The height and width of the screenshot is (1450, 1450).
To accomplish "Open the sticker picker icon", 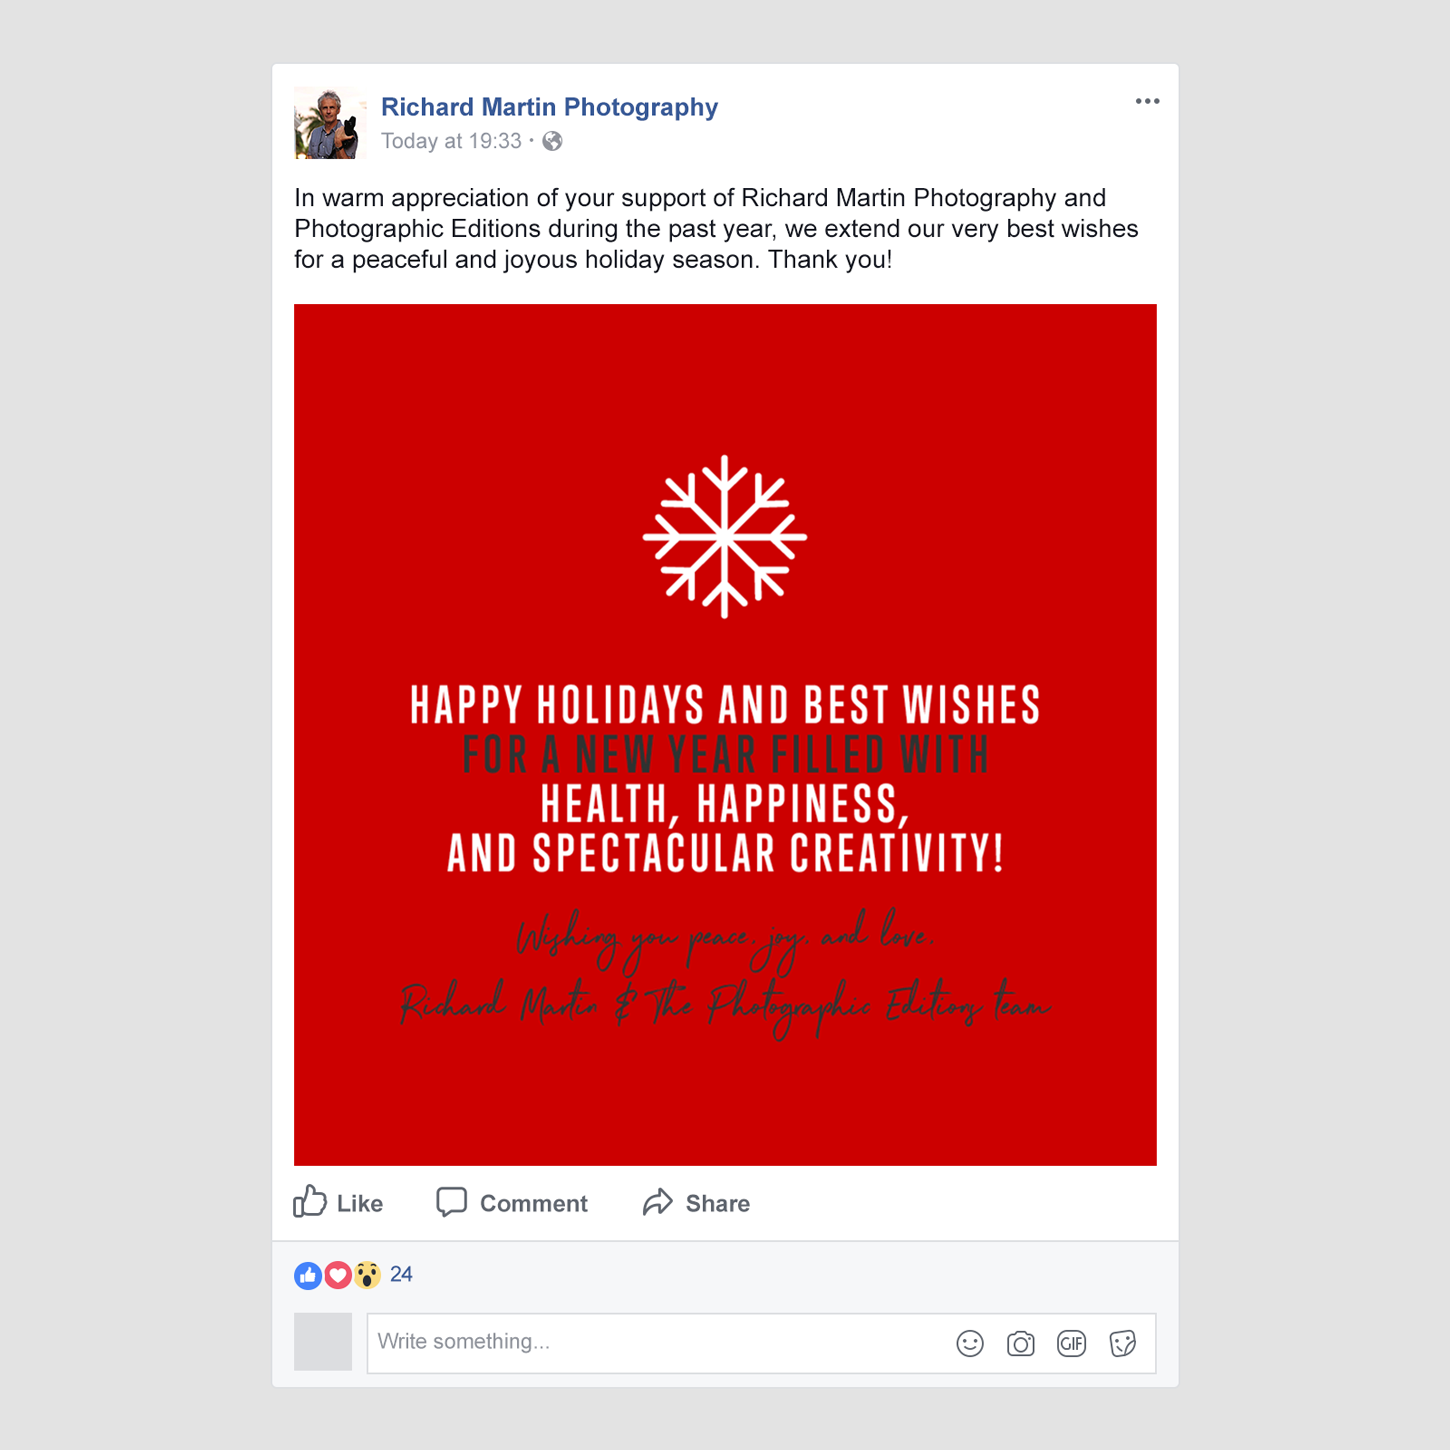I will [x=1123, y=1343].
